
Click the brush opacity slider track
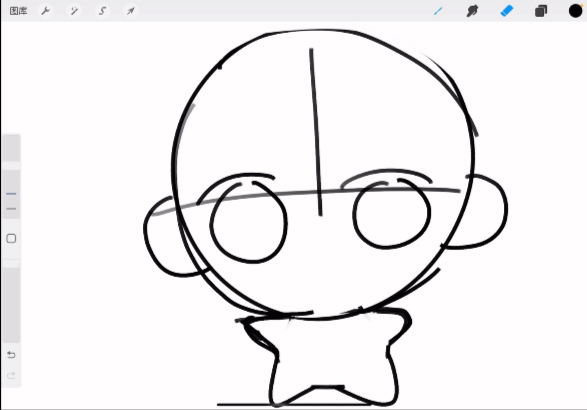point(11,300)
